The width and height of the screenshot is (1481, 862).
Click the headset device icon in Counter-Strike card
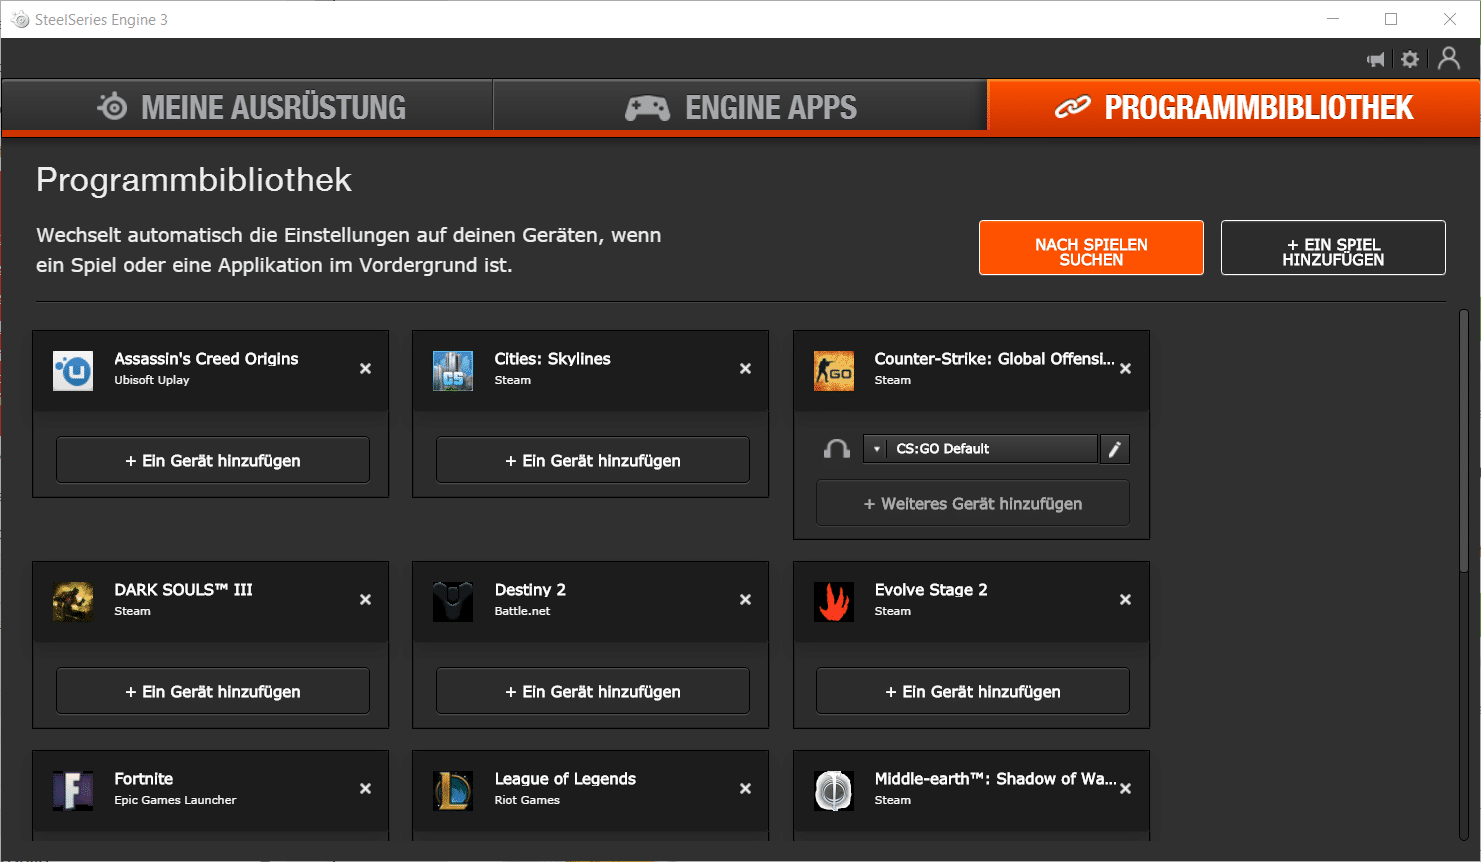point(836,449)
